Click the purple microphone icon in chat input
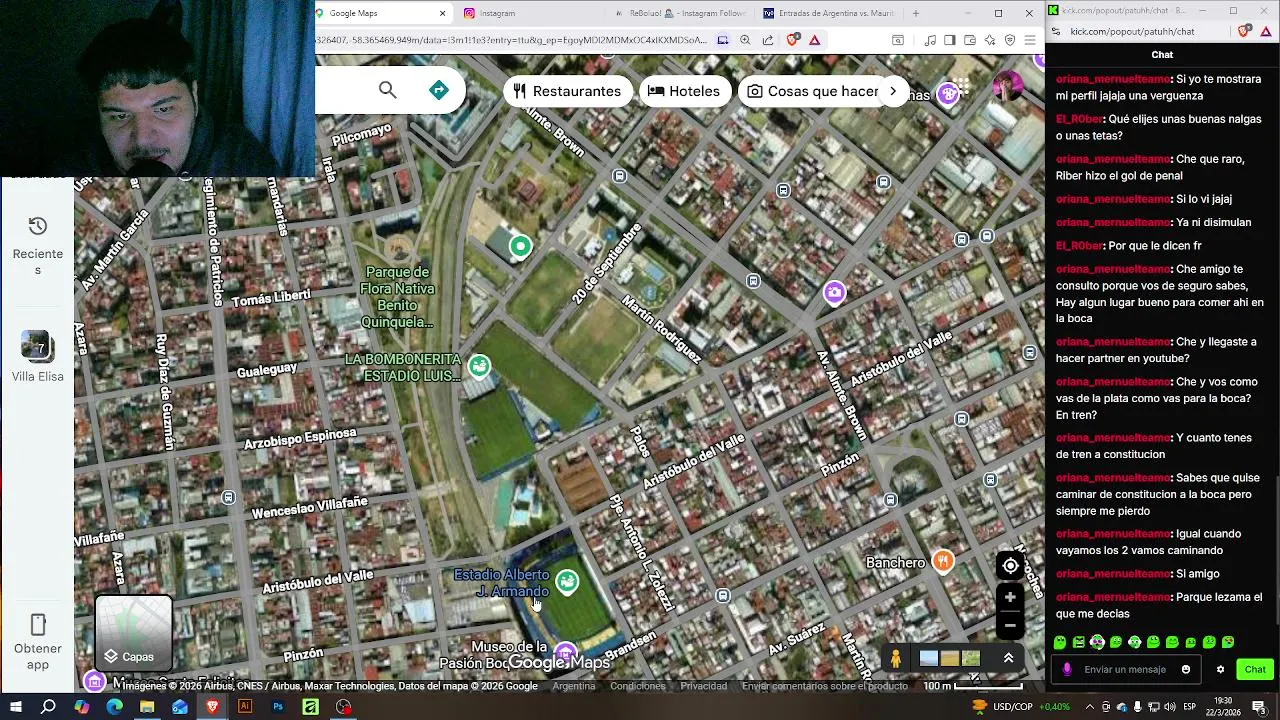 click(1067, 669)
